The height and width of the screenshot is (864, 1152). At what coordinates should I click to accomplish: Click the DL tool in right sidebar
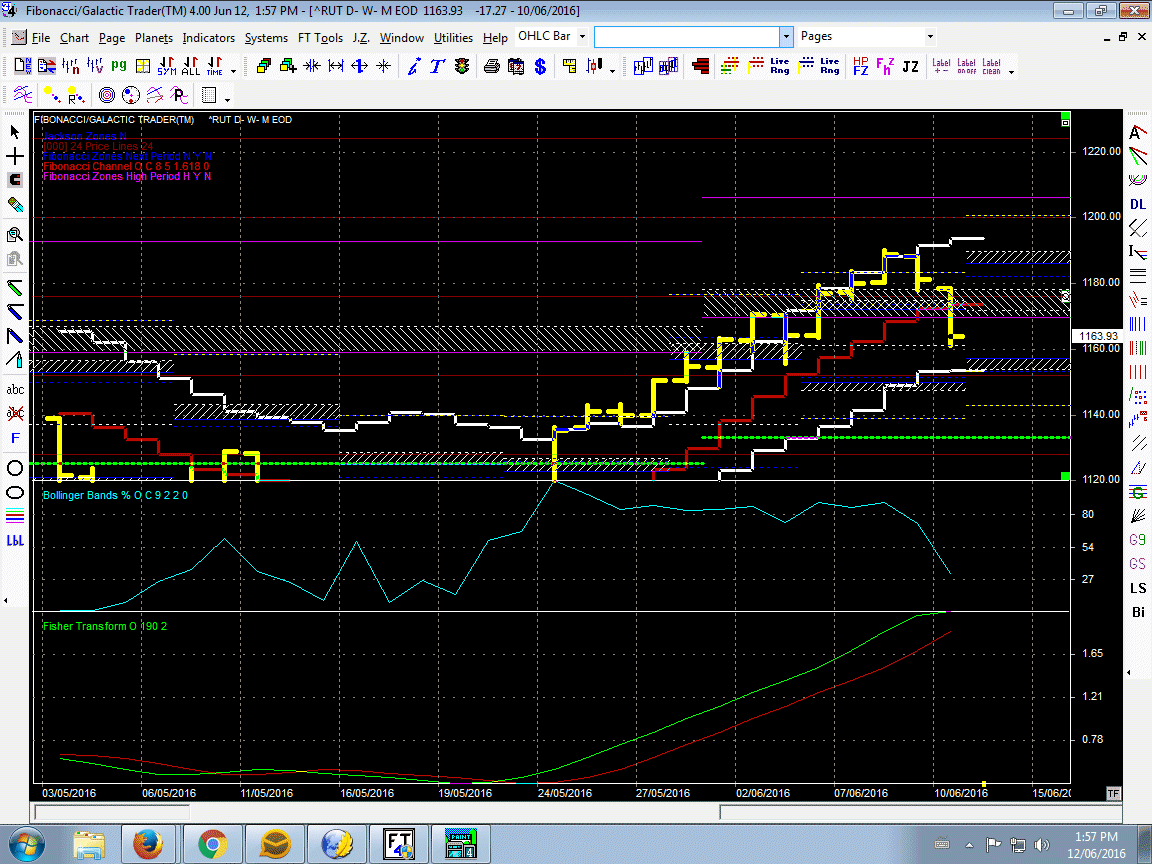click(x=1137, y=204)
